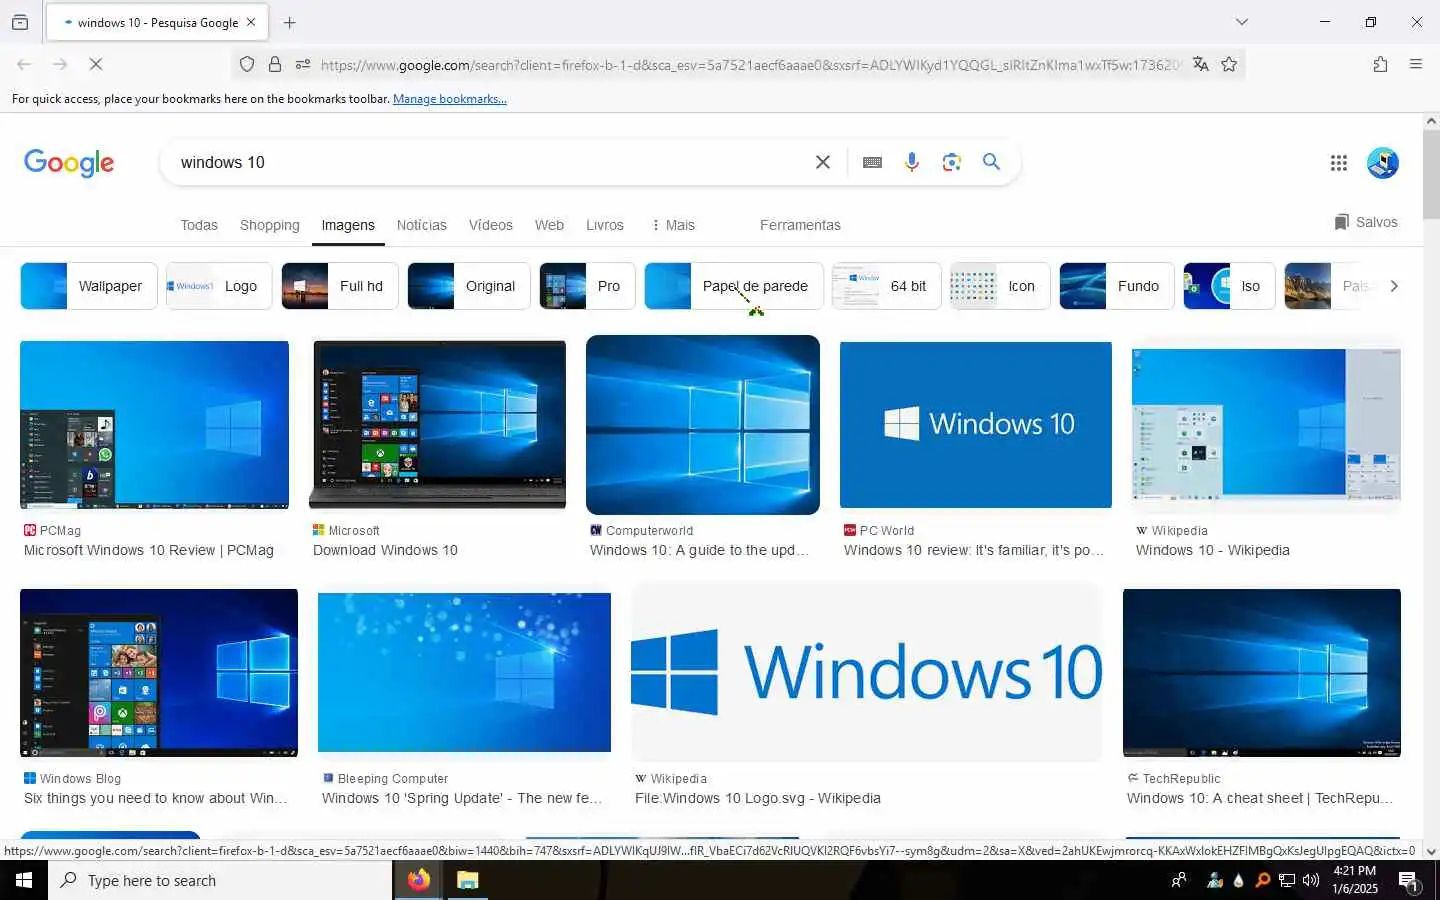The height and width of the screenshot is (900, 1440).
Task: Bookmark this page with star icon
Action: pyautogui.click(x=1229, y=64)
